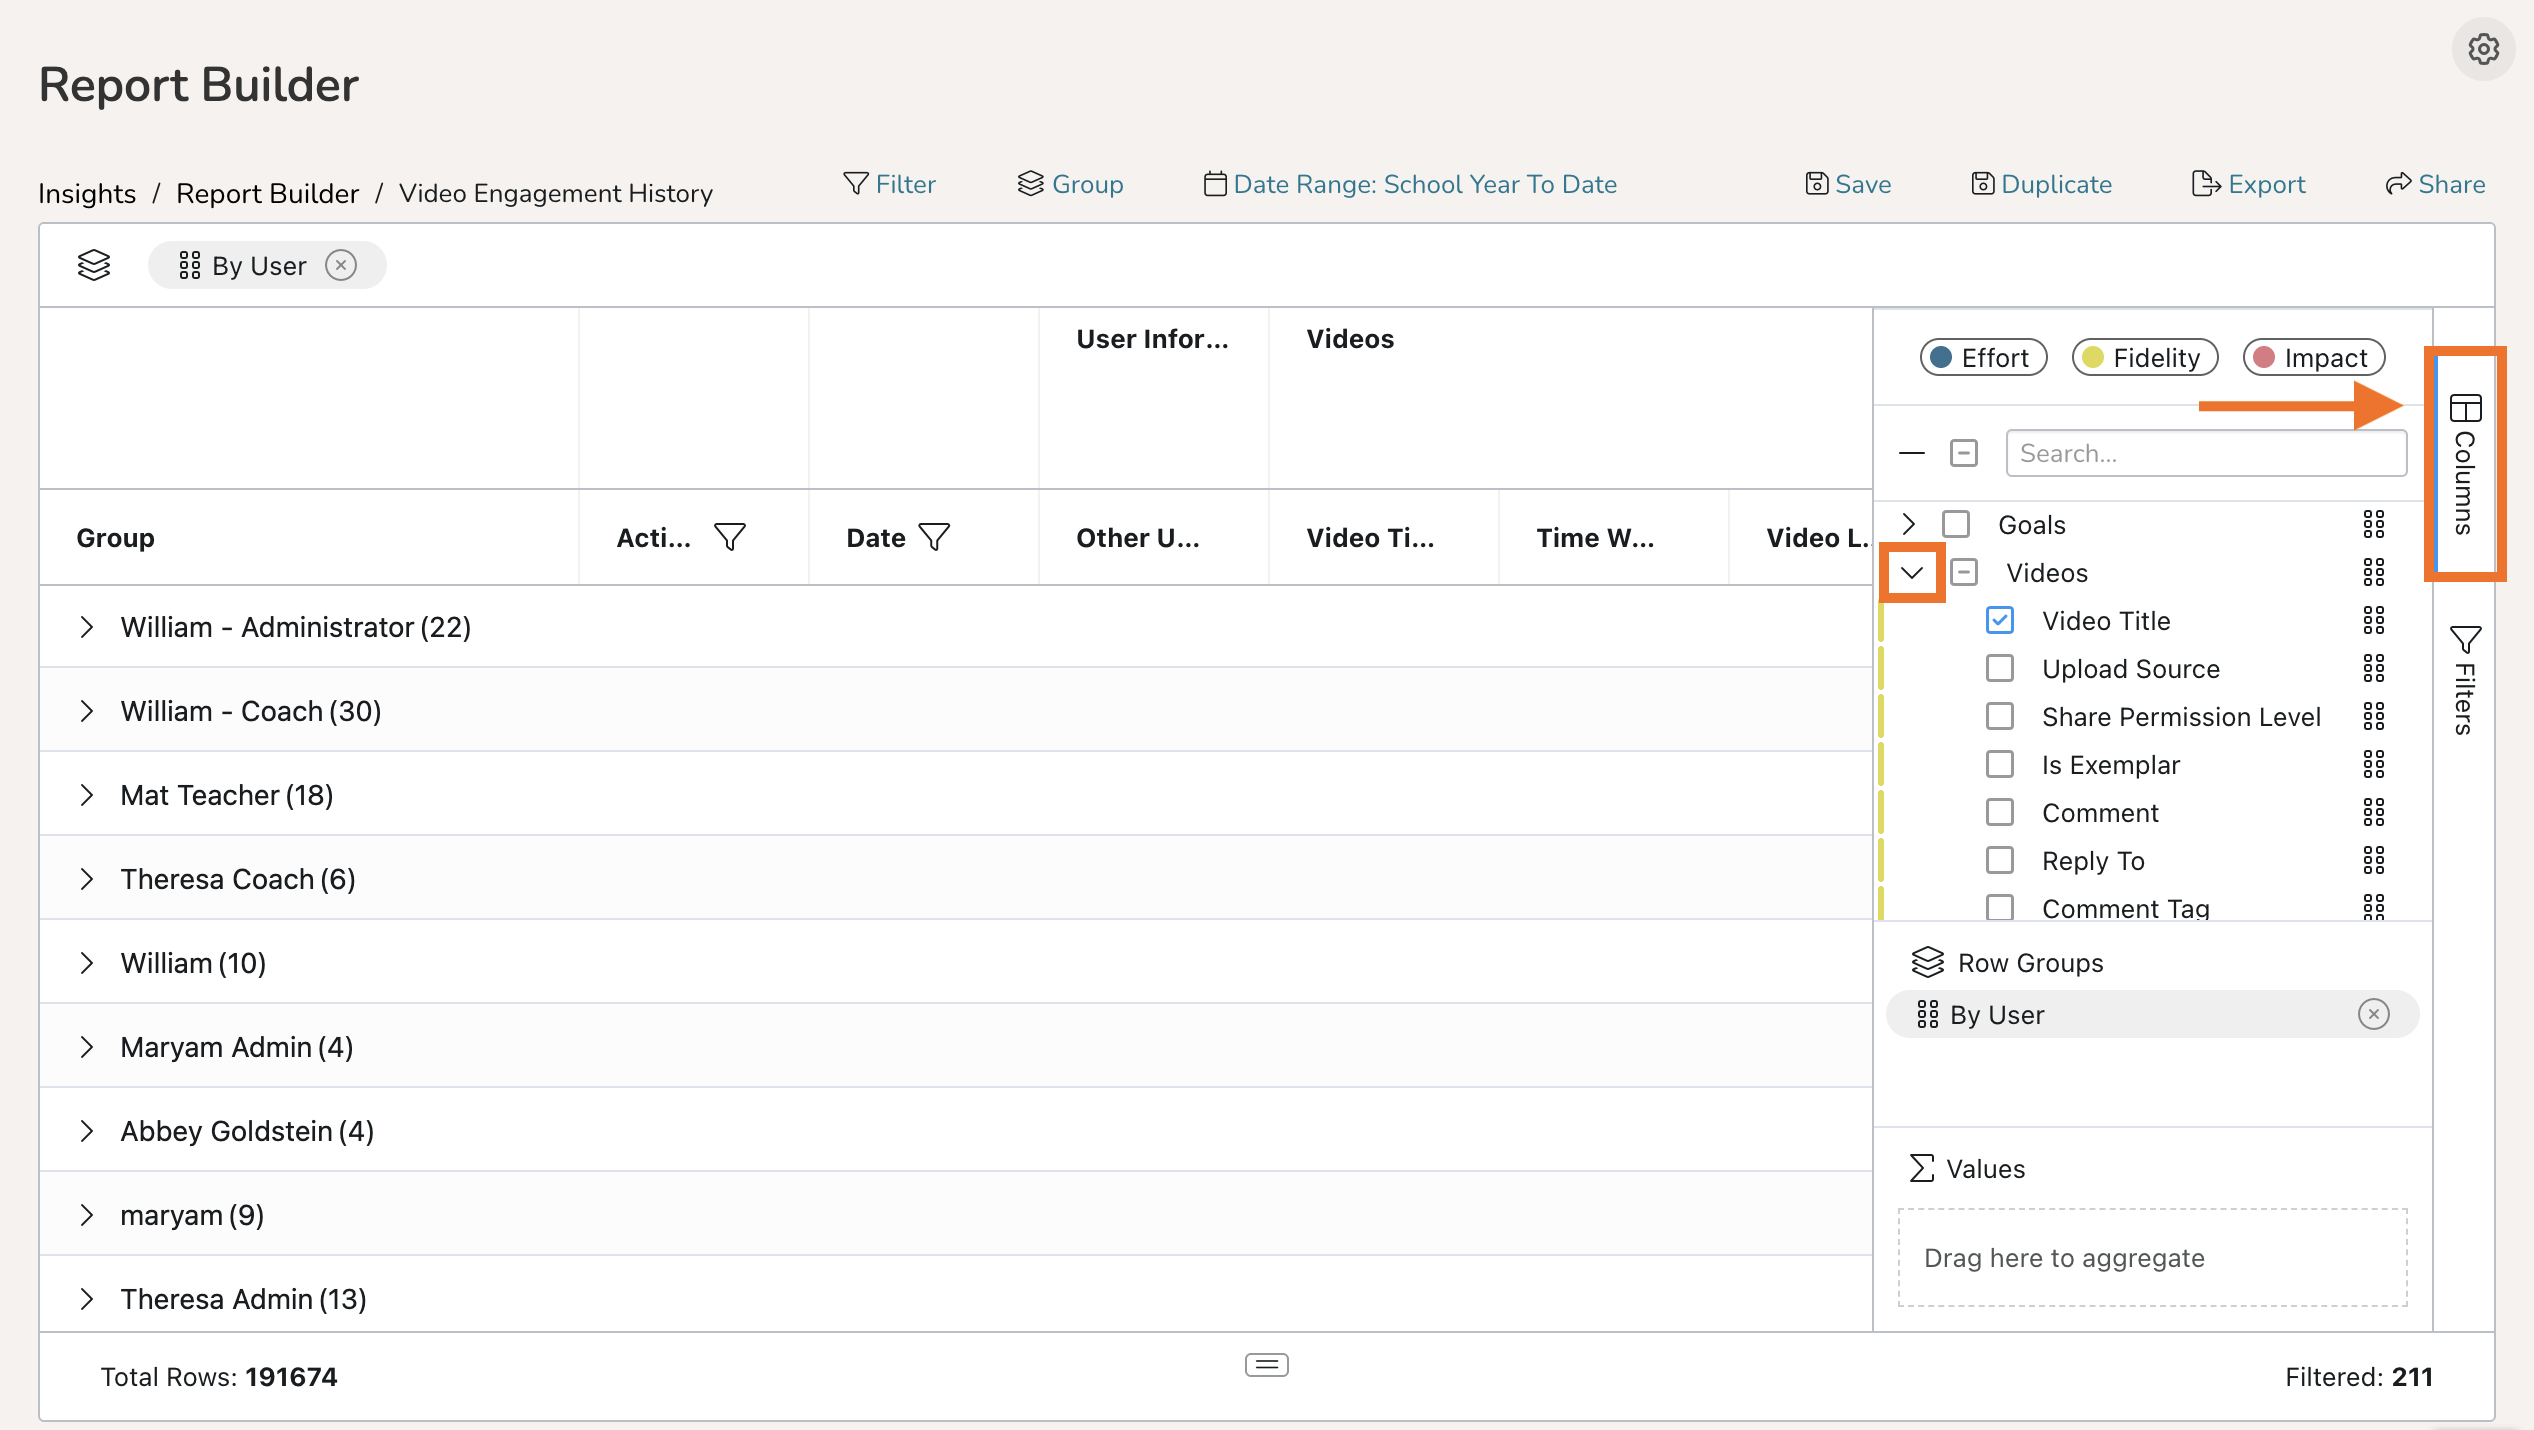Viewport: 2534px width, 1430px height.
Task: Remove By User from Row Groups panel
Action: 2373,1015
